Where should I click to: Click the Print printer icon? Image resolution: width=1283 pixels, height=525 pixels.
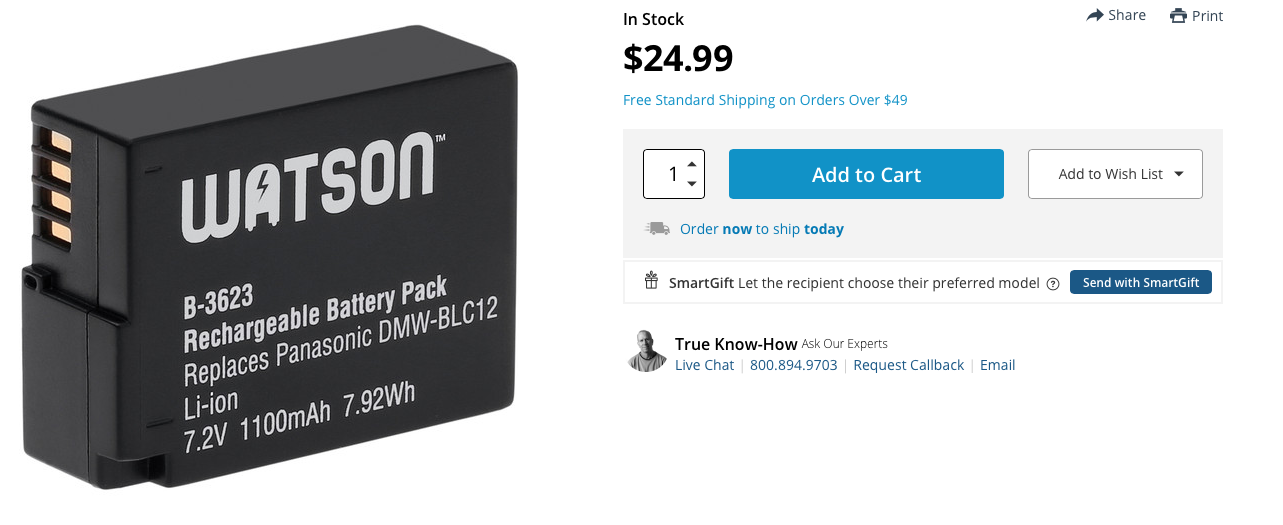(1178, 15)
